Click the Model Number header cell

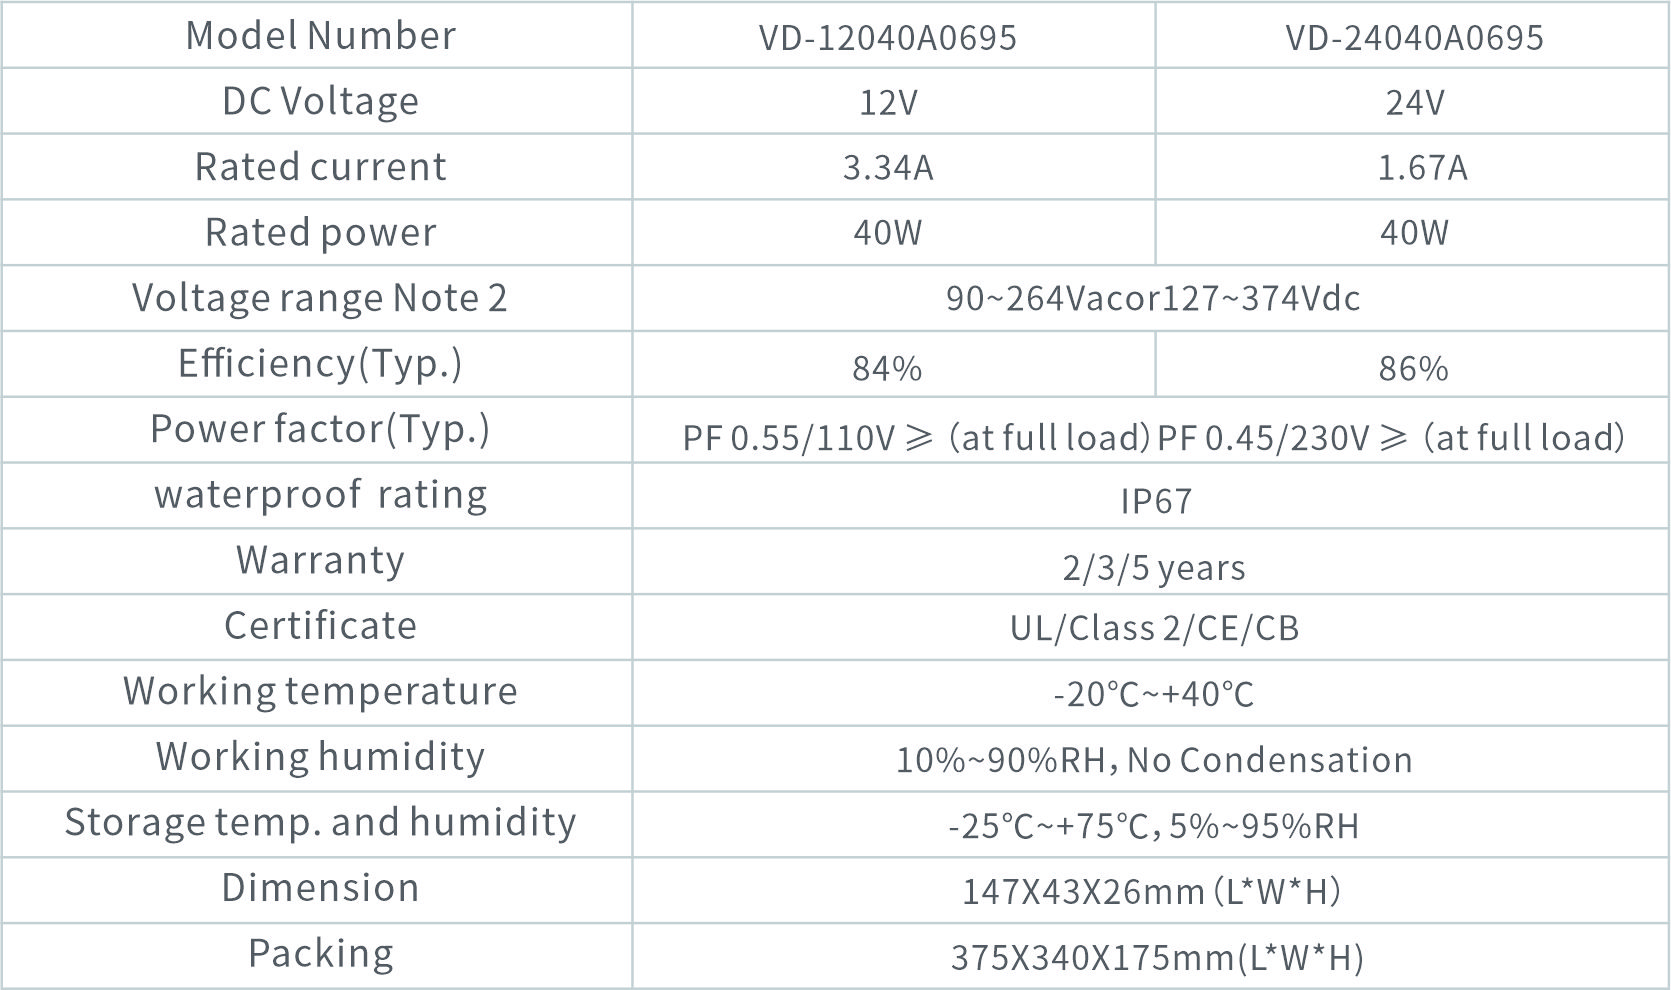pos(320,36)
